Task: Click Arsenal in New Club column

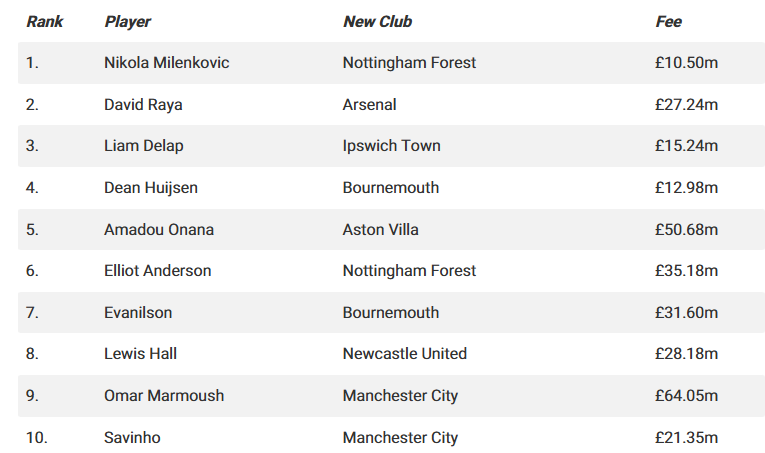Action: [x=369, y=104]
